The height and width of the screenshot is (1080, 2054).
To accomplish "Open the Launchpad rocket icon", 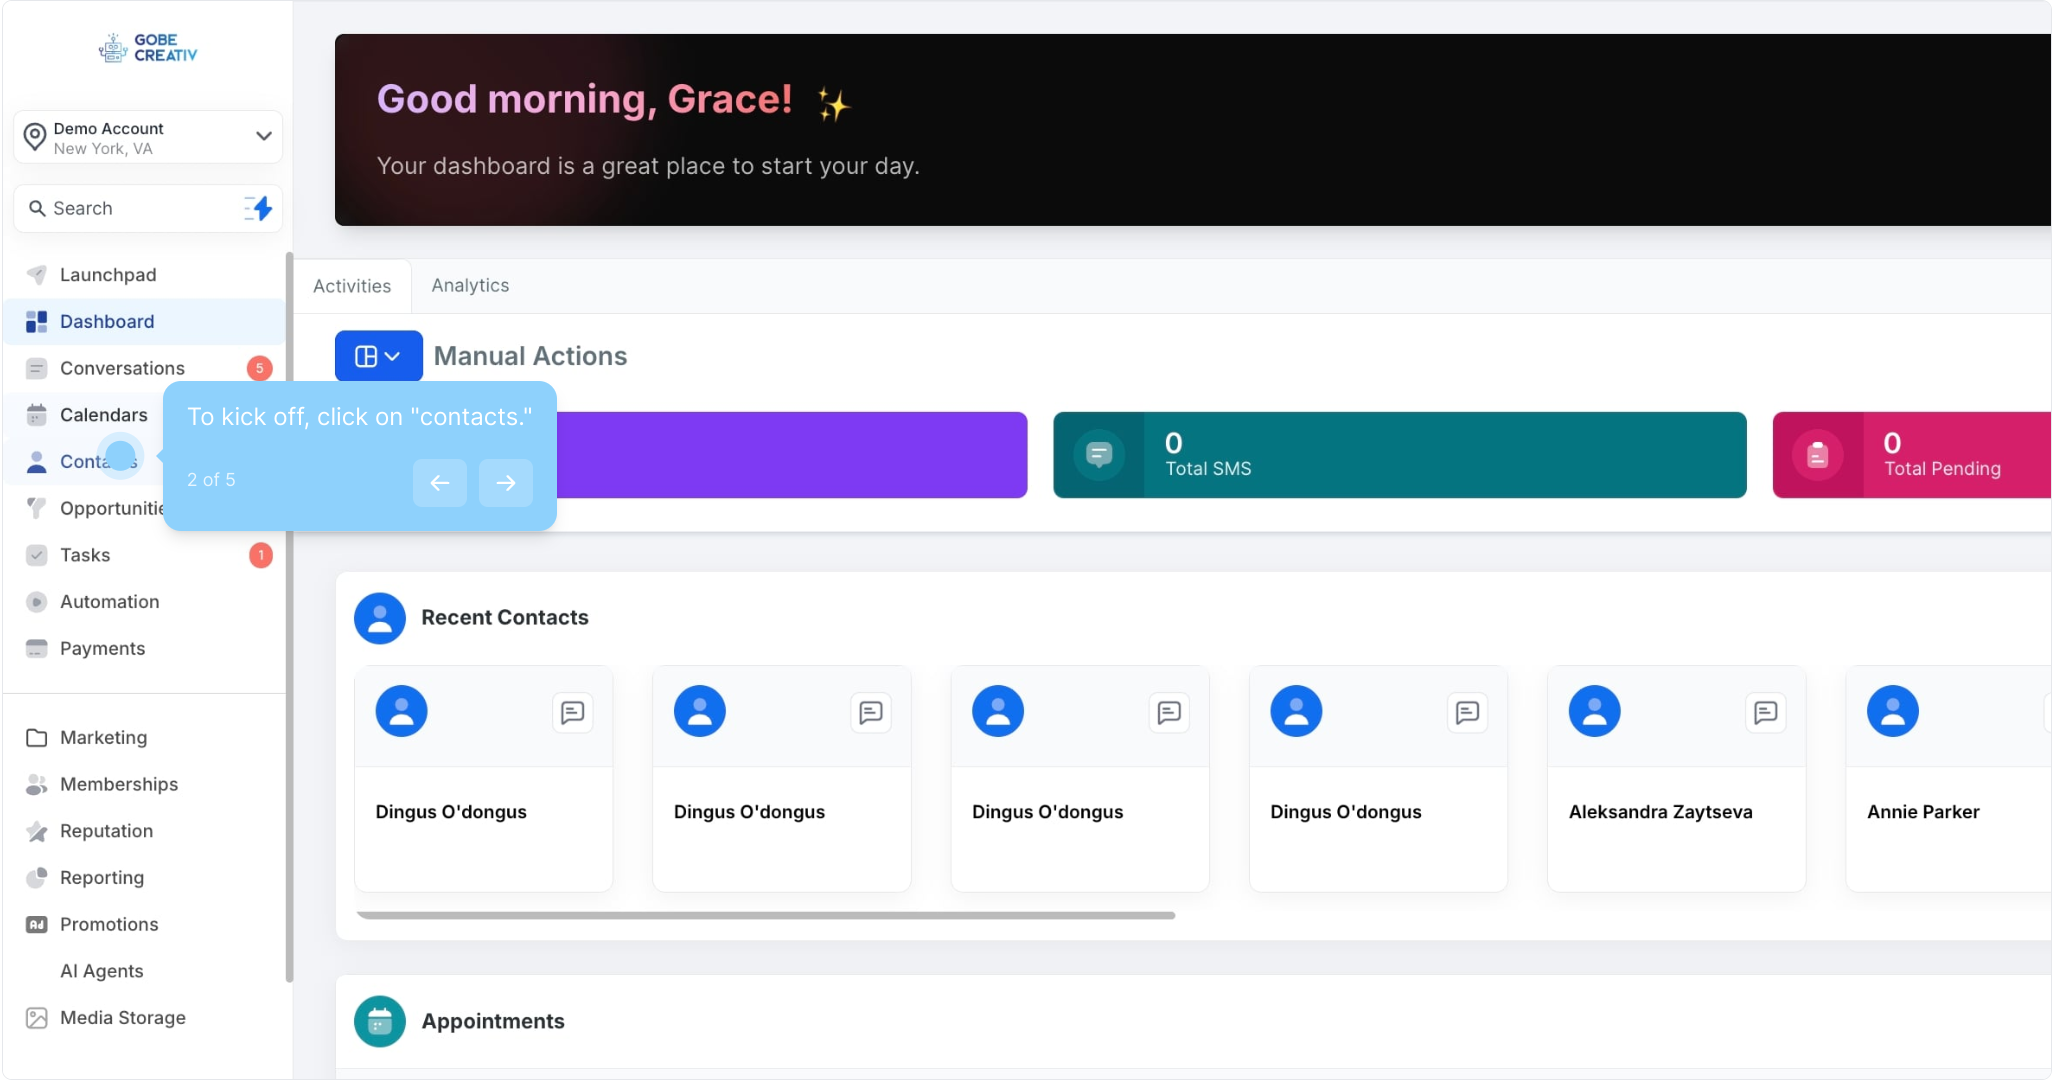I will click(37, 275).
